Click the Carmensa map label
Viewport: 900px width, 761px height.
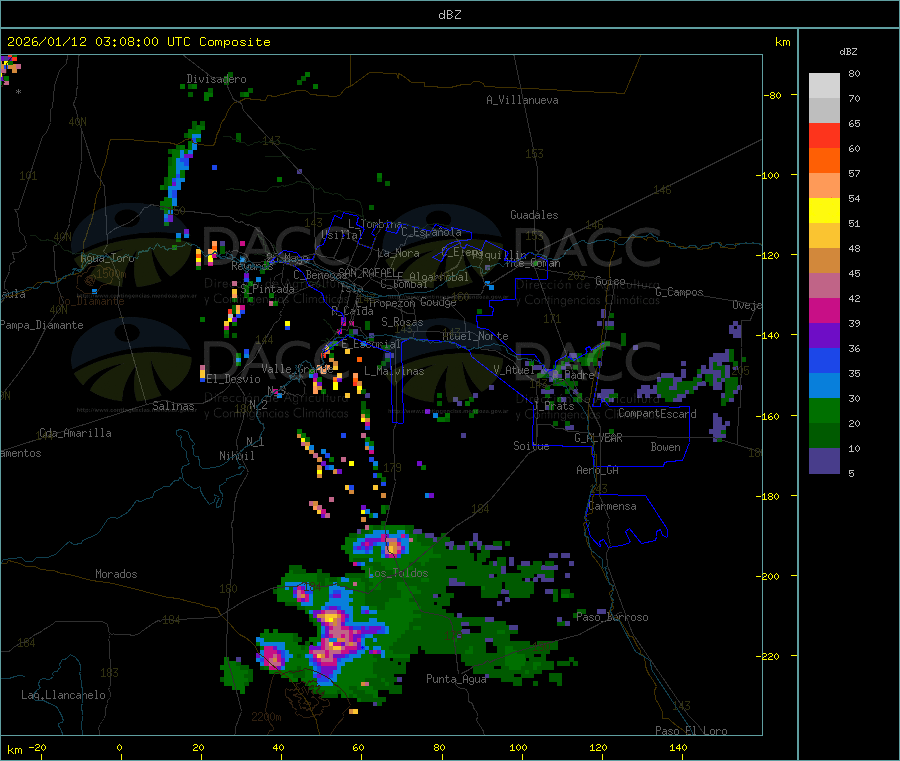612,506
